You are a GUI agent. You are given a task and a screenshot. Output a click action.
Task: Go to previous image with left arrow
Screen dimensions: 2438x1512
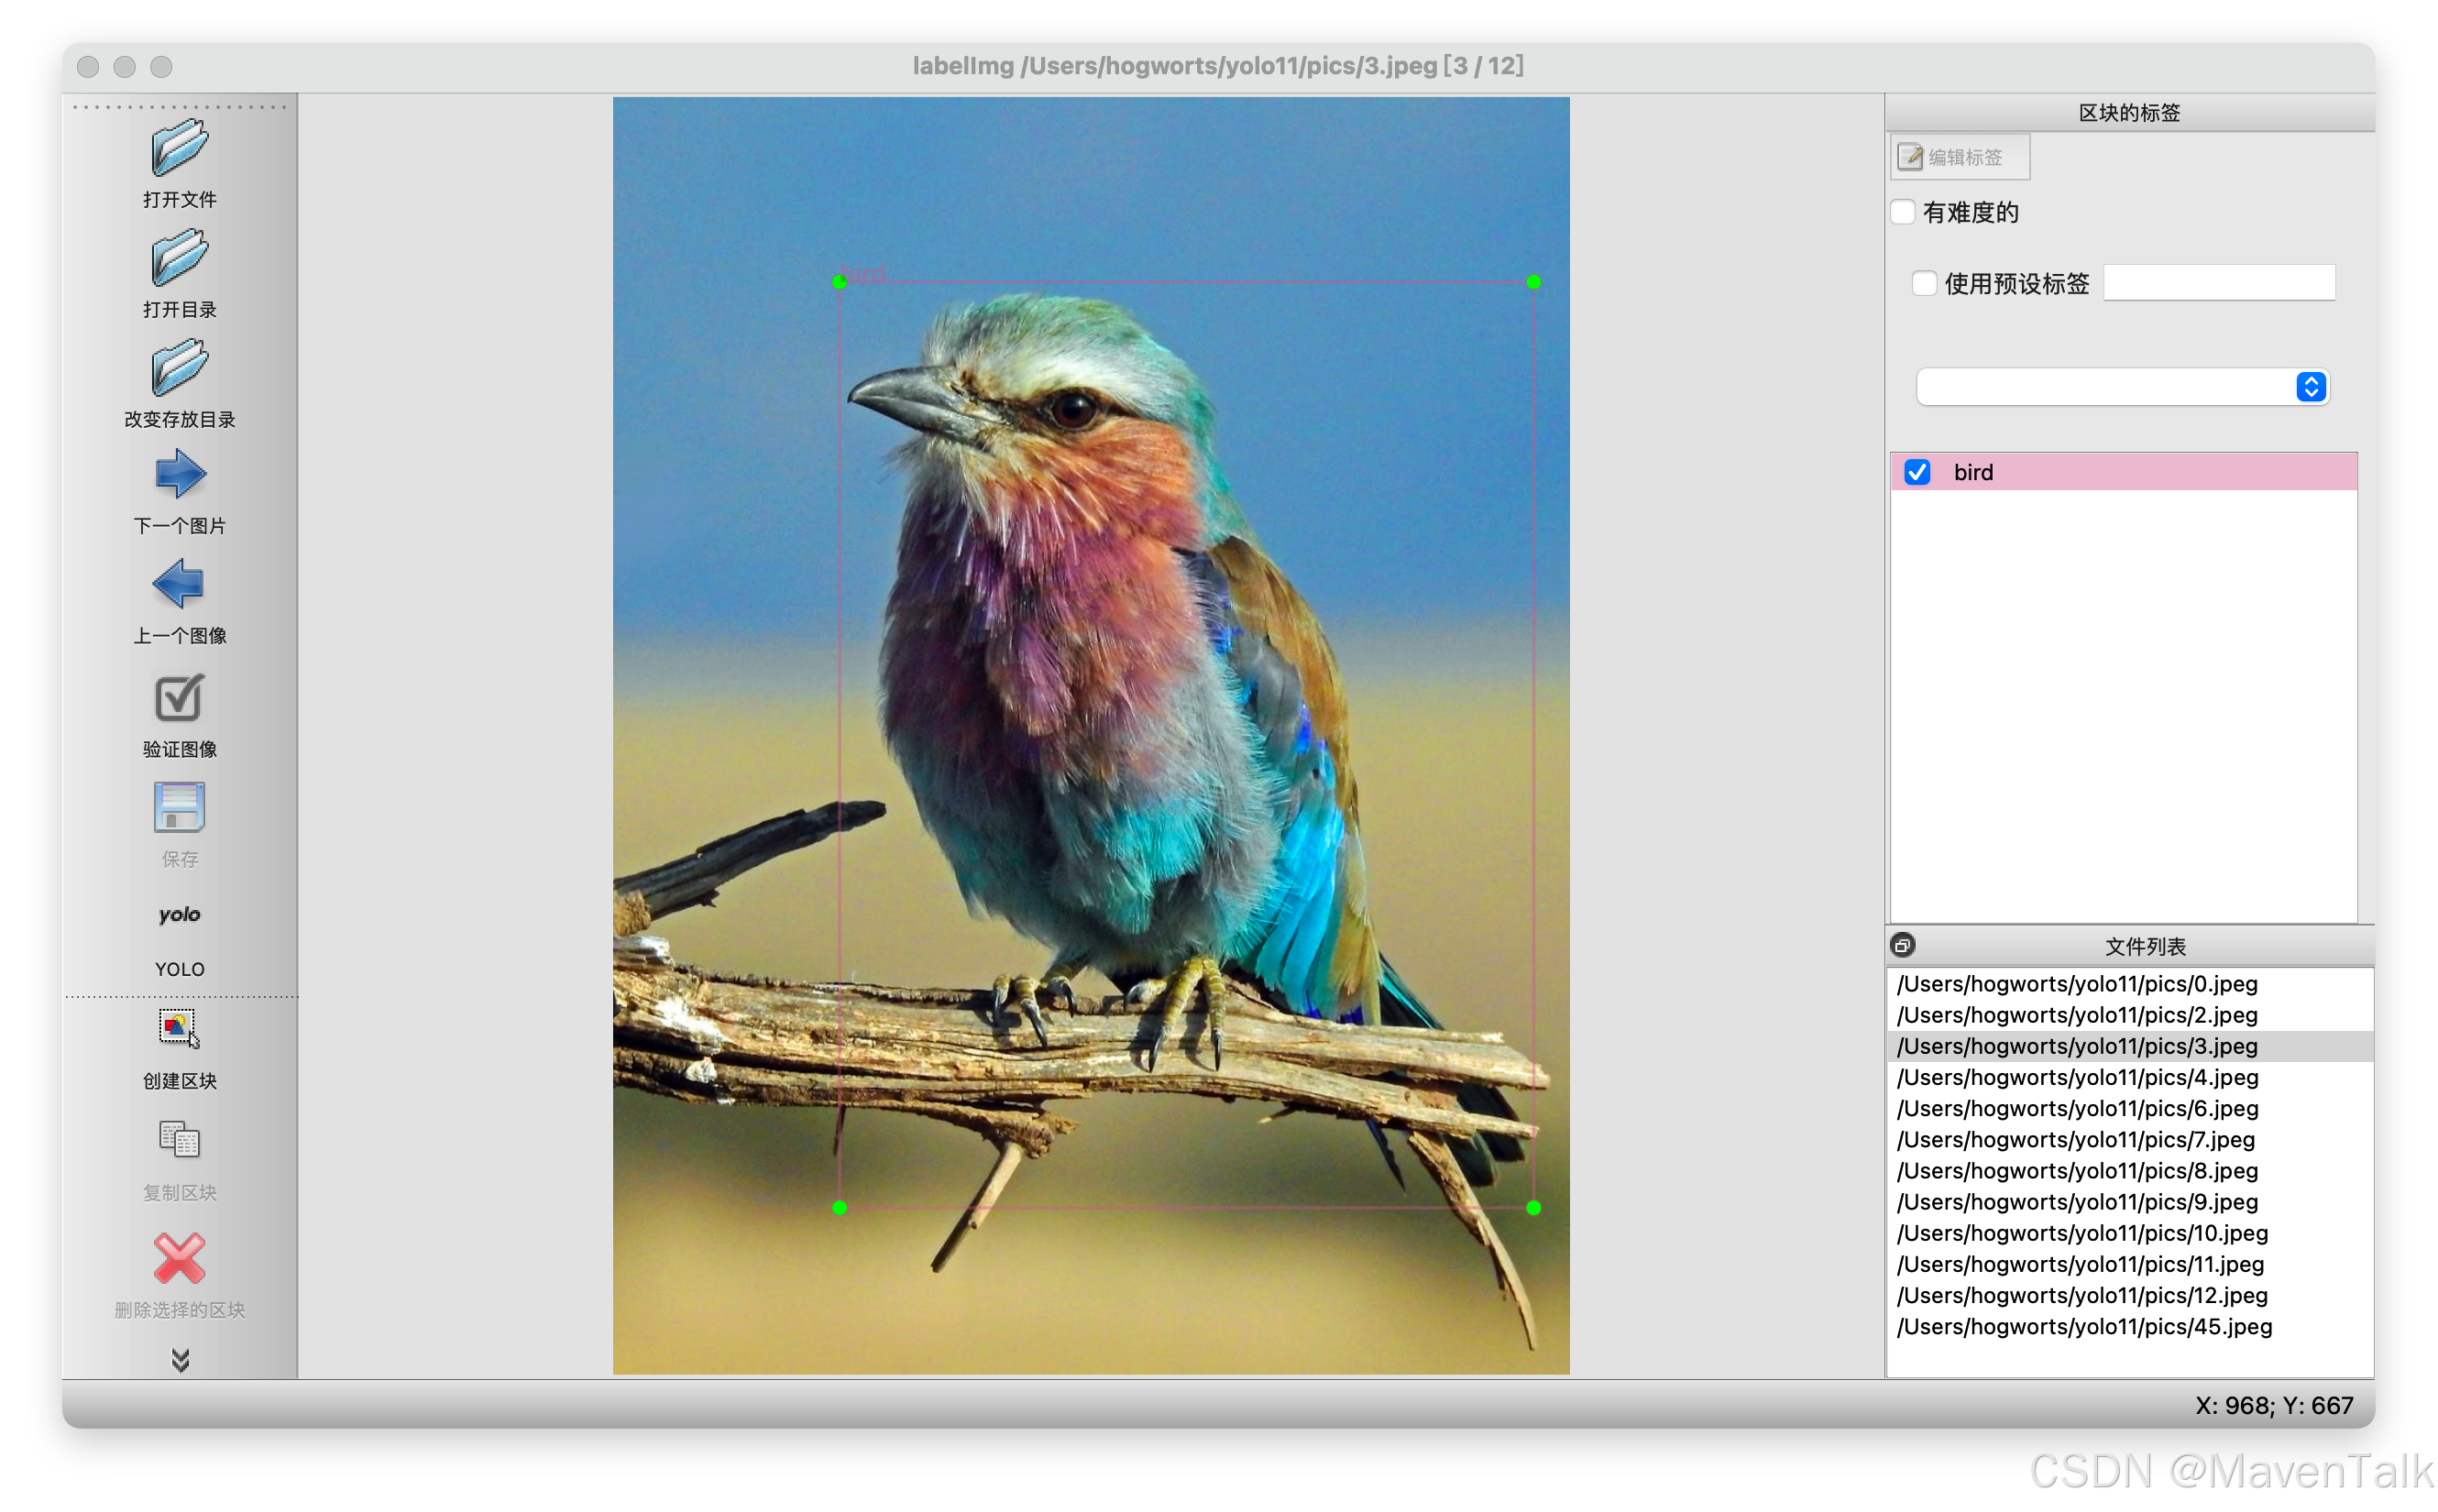click(x=179, y=584)
